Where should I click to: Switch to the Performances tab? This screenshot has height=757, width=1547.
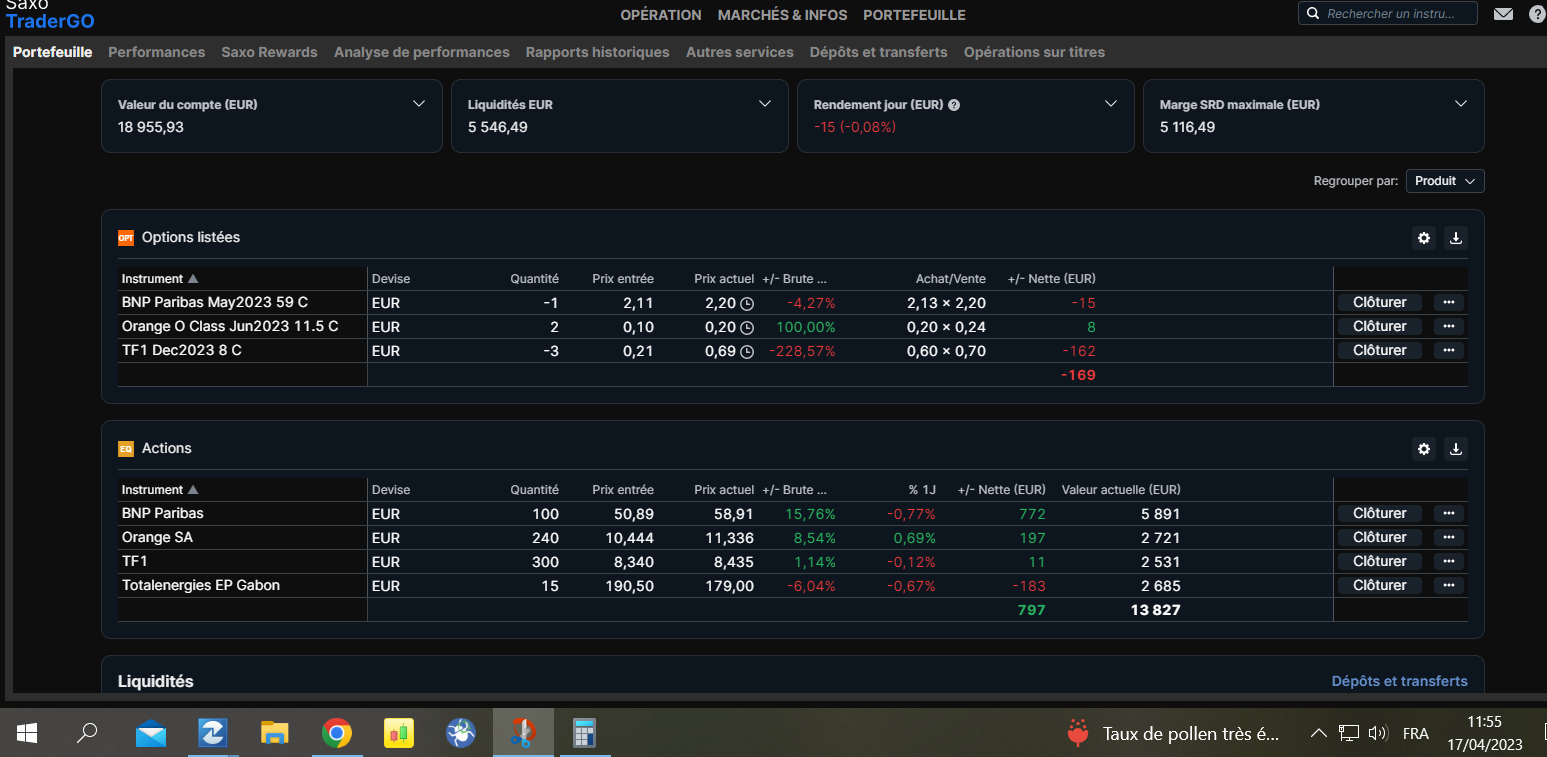pos(156,52)
